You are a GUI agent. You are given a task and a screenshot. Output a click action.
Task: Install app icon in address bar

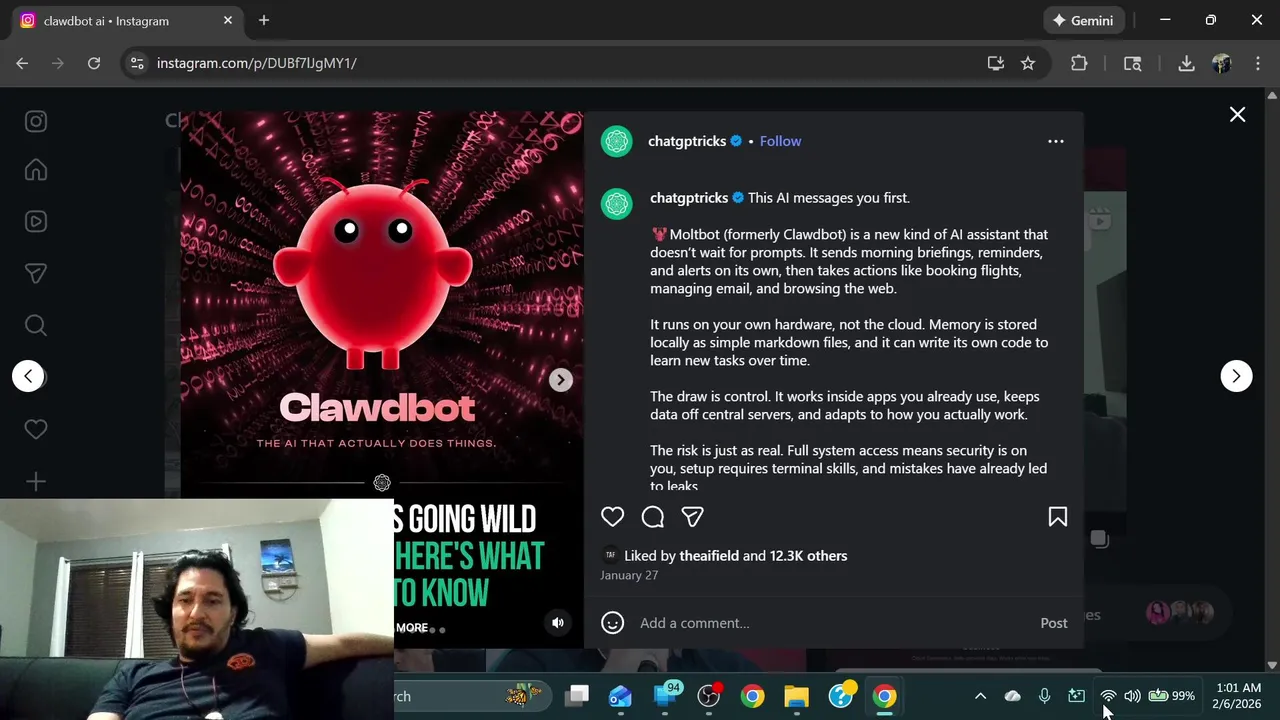(x=995, y=63)
